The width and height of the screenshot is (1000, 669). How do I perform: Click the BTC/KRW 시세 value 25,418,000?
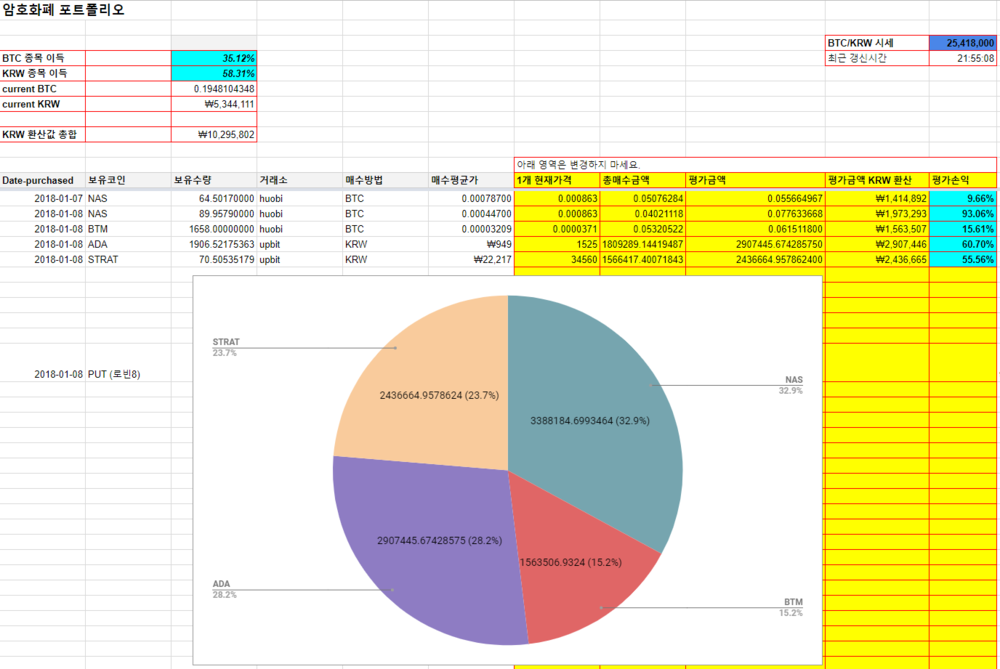point(962,43)
